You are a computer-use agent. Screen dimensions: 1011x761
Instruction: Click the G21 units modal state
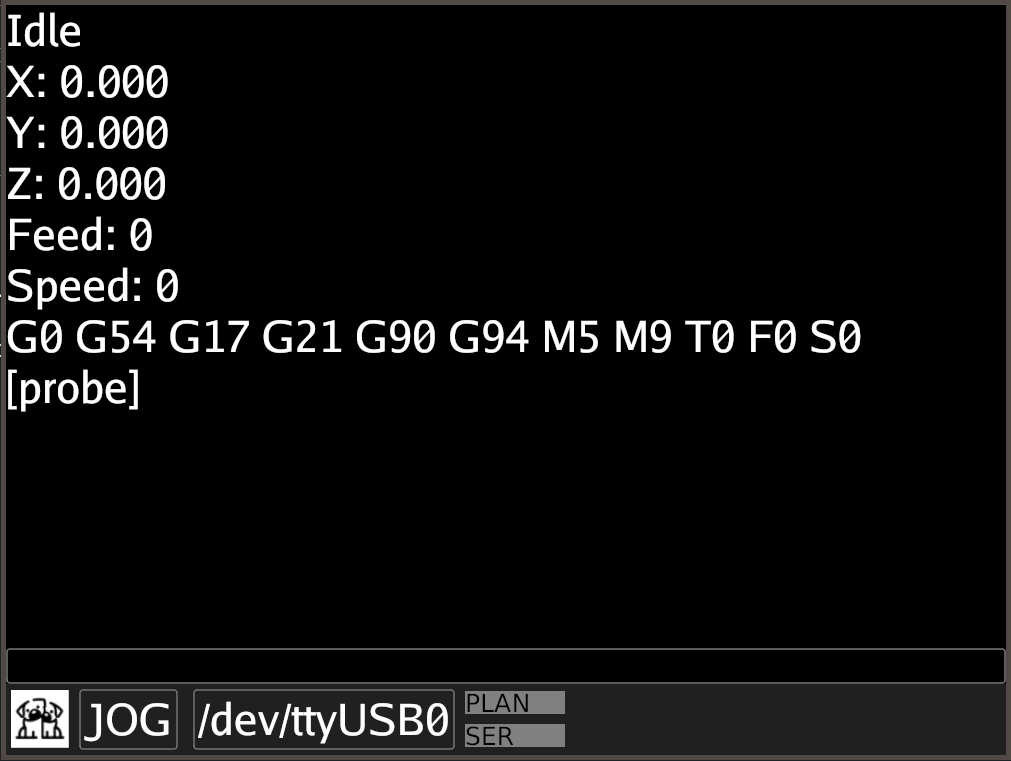(302, 337)
